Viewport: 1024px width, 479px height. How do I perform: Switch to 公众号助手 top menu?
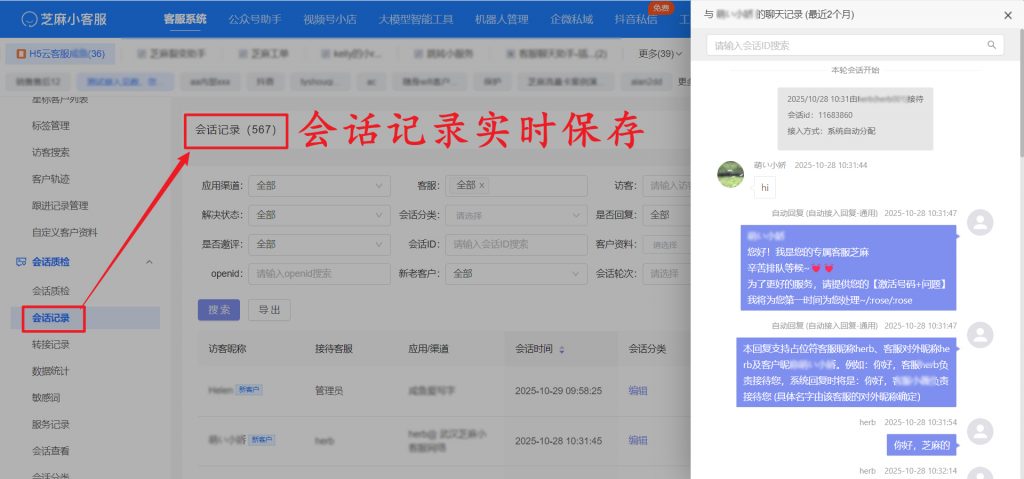pos(254,18)
